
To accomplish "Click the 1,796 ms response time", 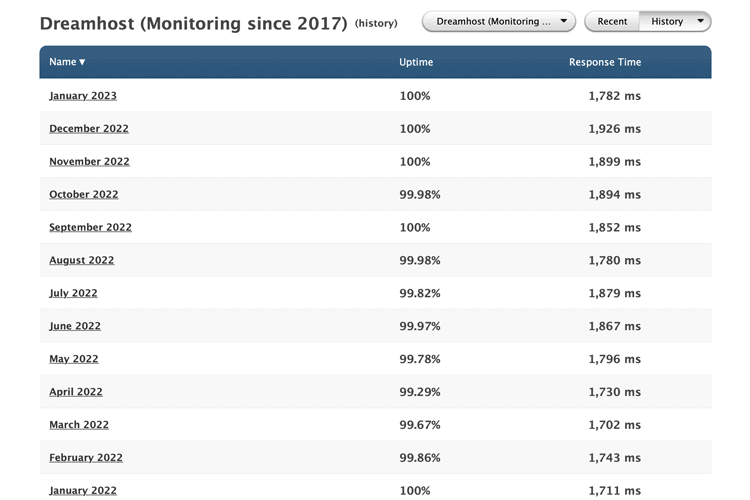I will pos(615,359).
